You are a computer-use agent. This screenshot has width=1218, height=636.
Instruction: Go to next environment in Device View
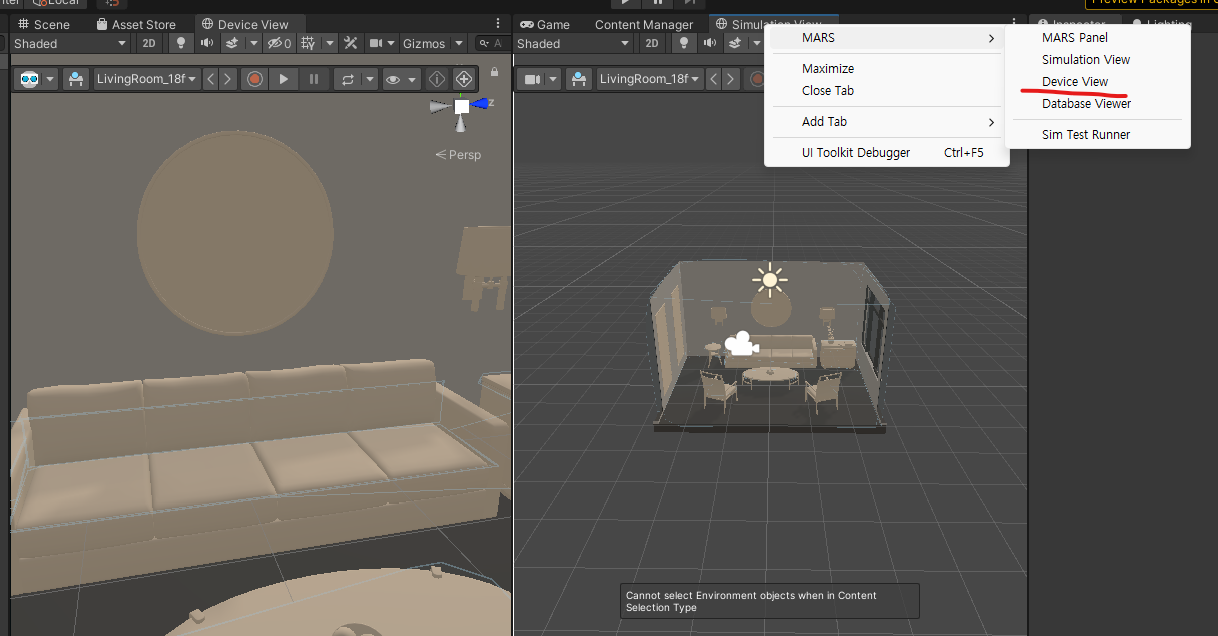pos(228,79)
